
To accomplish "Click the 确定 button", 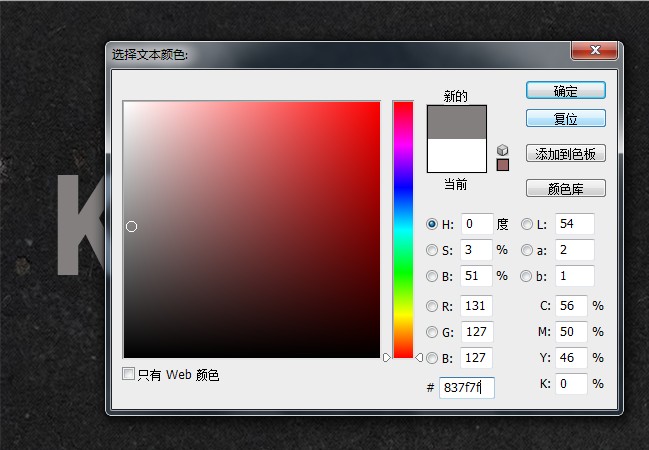I will coord(566,91).
